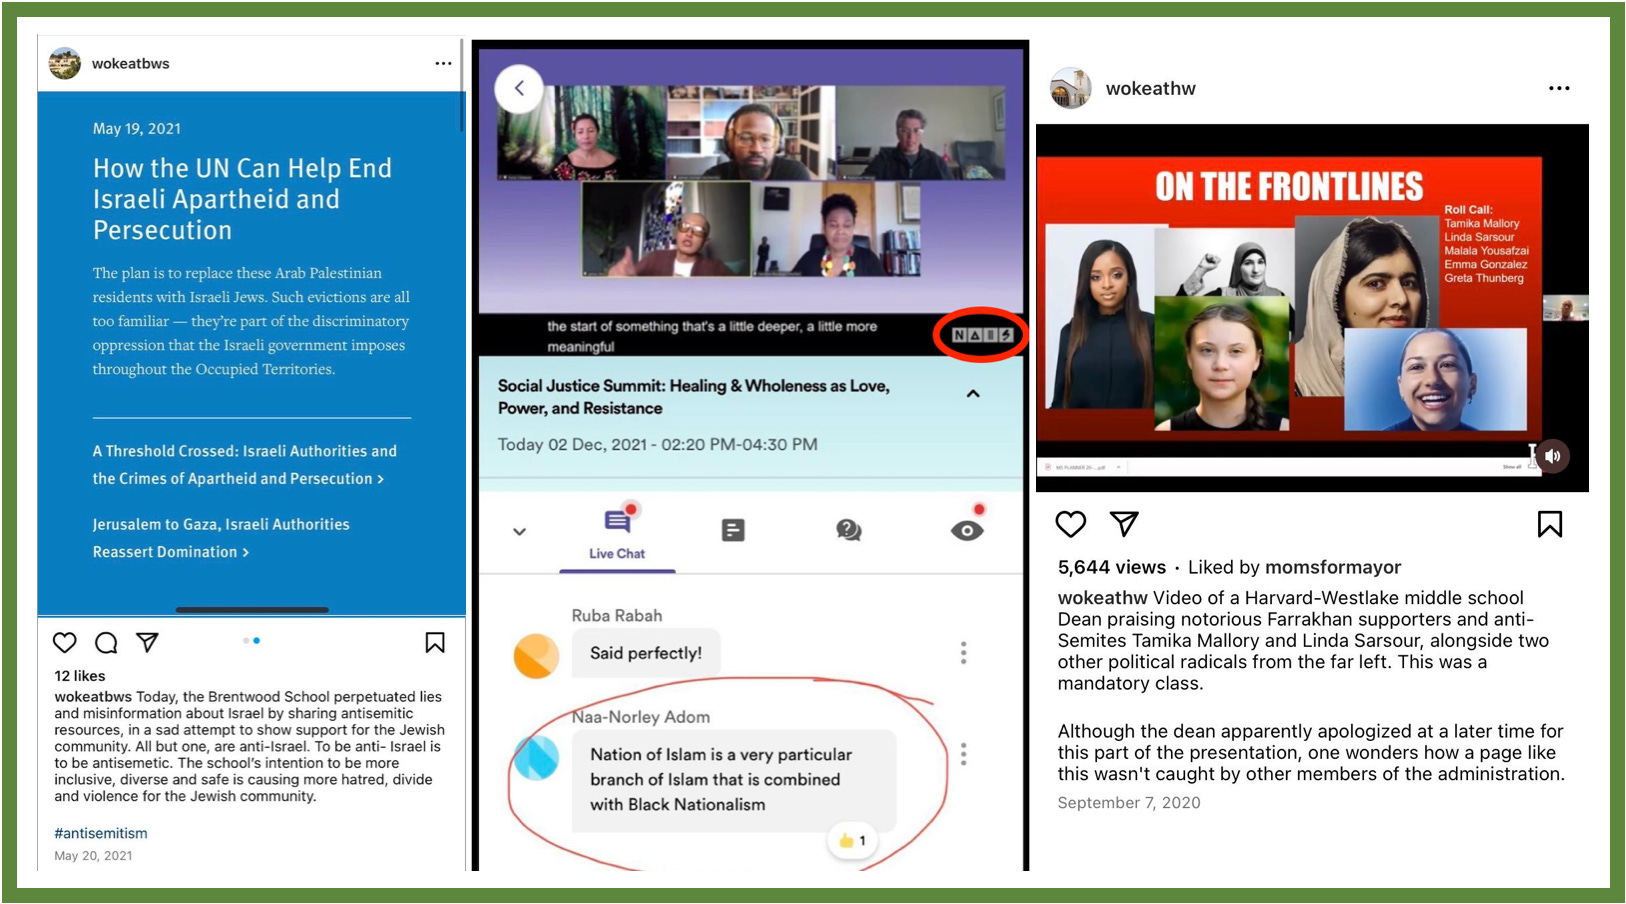
Task: Click 'How the UN Can Help' headline
Action: [x=242, y=199]
